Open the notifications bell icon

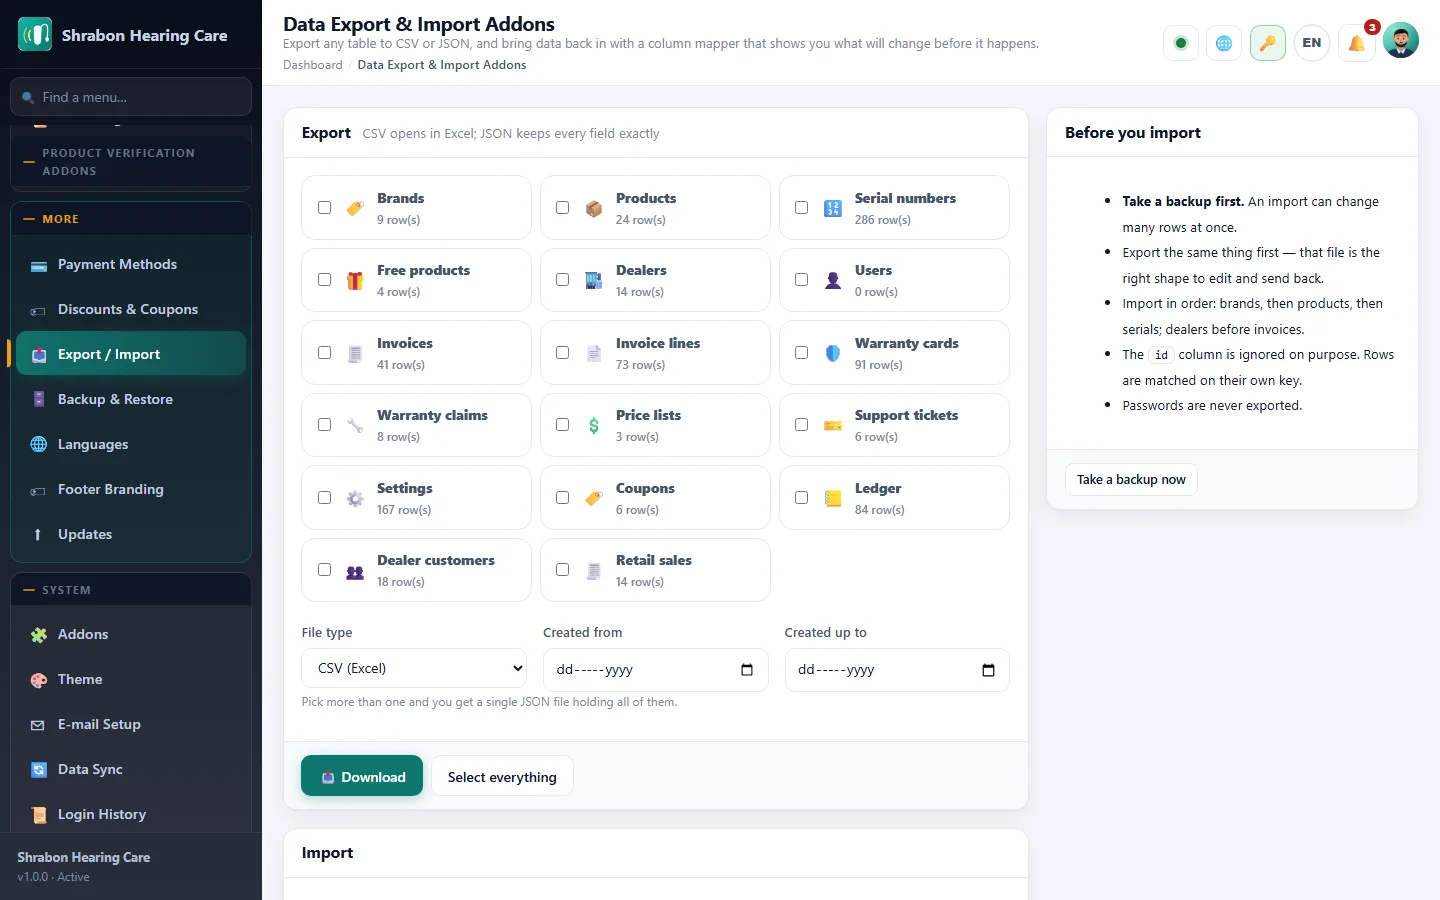click(x=1356, y=43)
